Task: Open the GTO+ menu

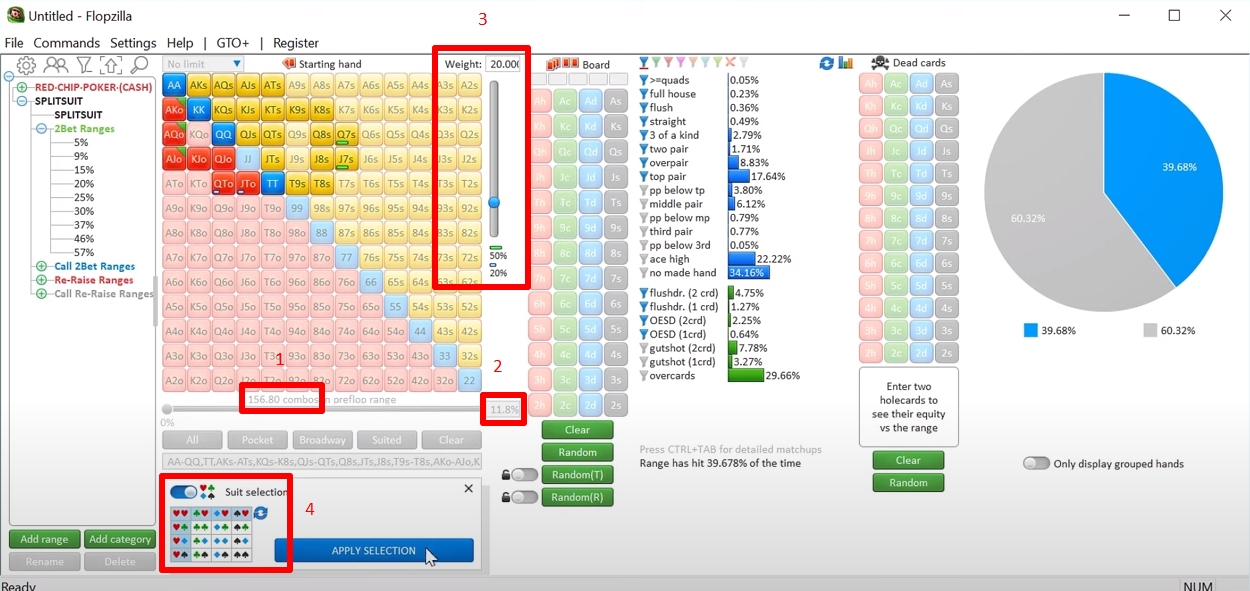Action: 233,43
